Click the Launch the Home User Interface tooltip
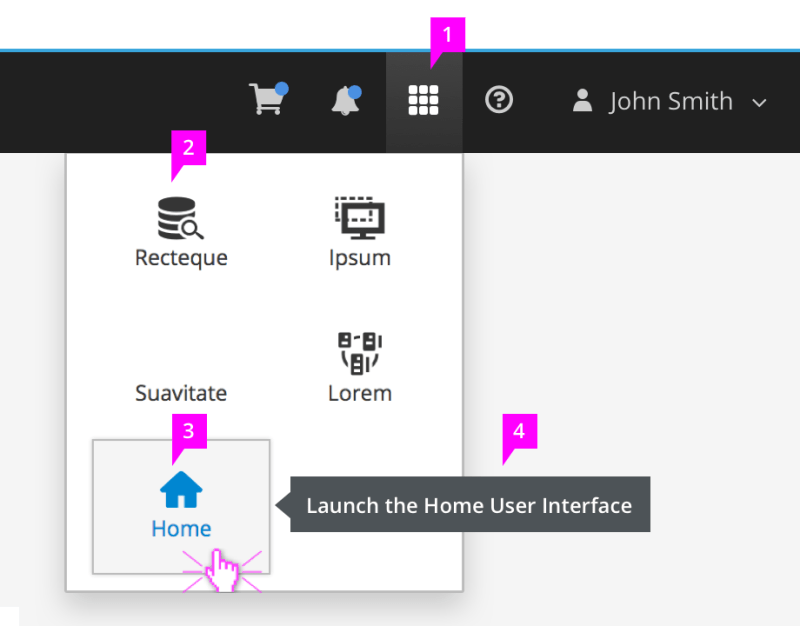Screen dimensions: 800x626 pyautogui.click(x=470, y=505)
